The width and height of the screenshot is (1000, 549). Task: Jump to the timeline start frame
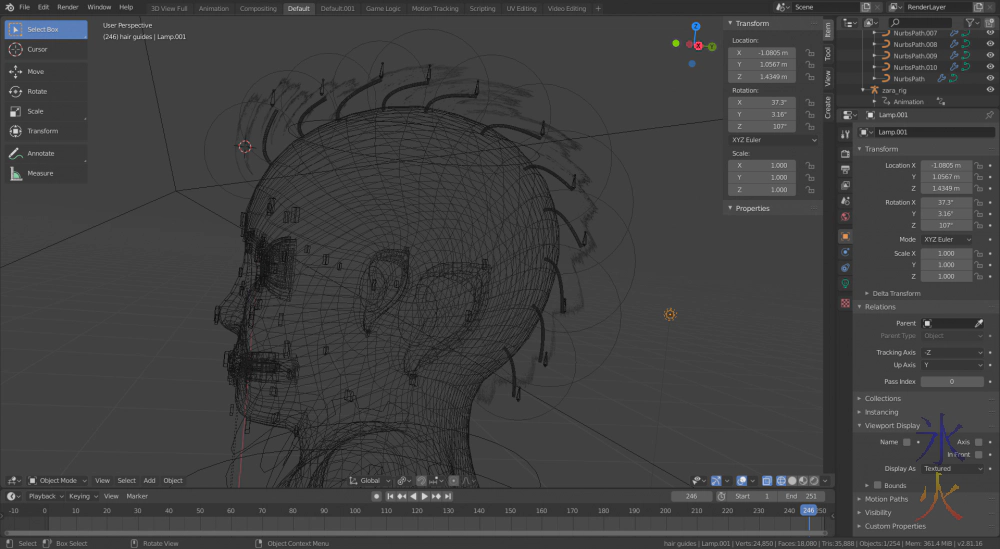pos(390,496)
